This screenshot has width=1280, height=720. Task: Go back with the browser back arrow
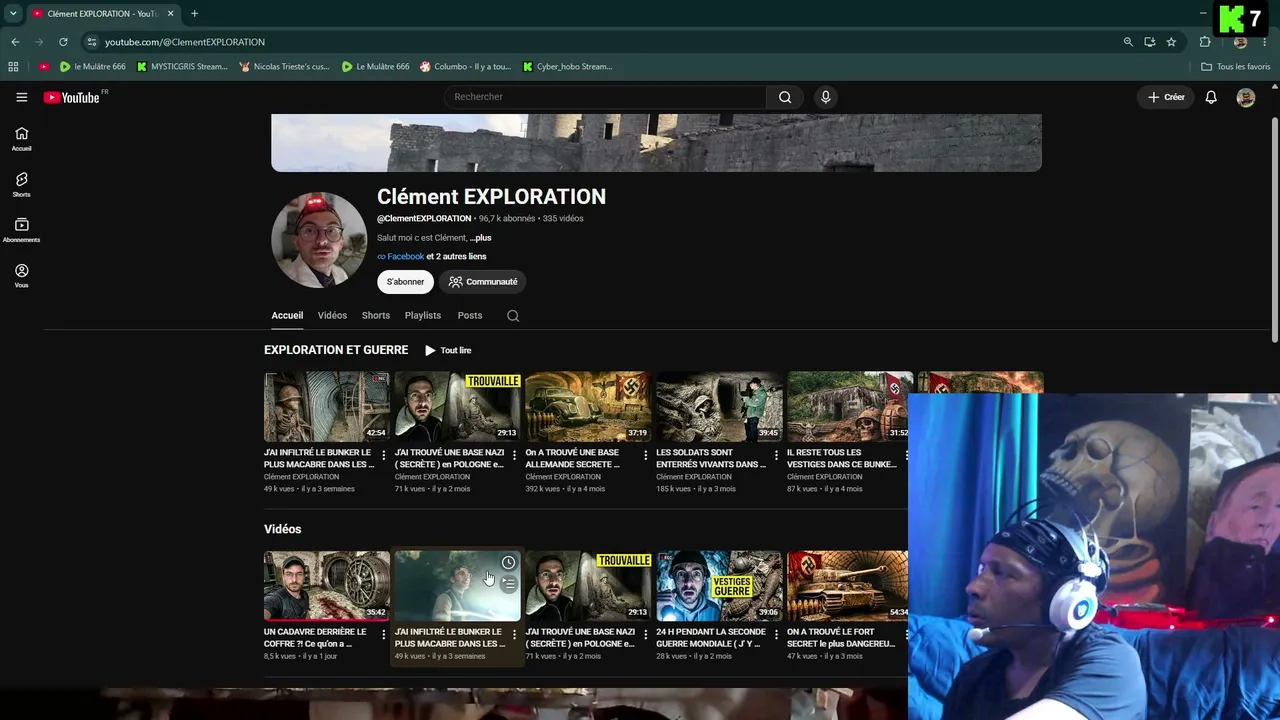pos(15,42)
